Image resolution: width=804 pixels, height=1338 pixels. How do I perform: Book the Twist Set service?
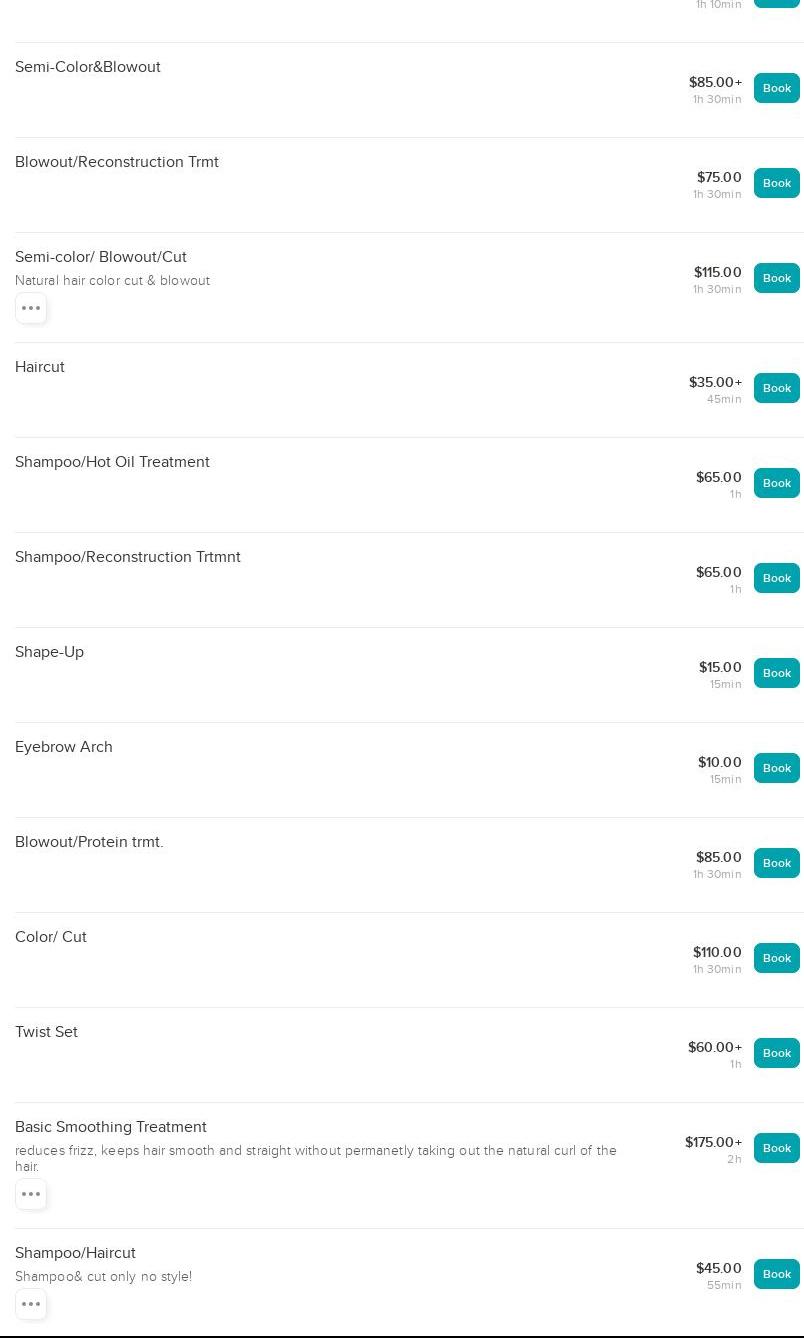click(x=776, y=1053)
